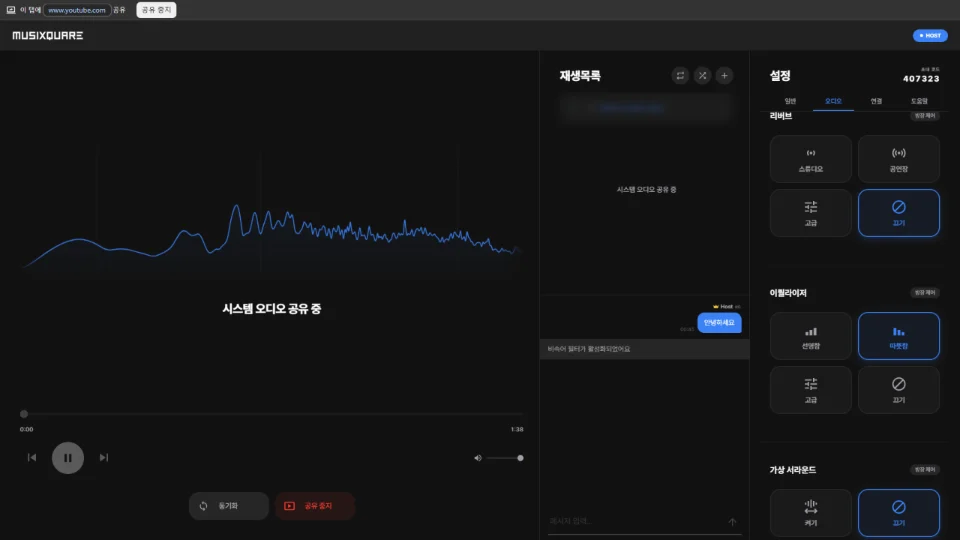This screenshot has height=540, width=960.
Task: Mute audio via the speaker icon
Action: coord(478,458)
